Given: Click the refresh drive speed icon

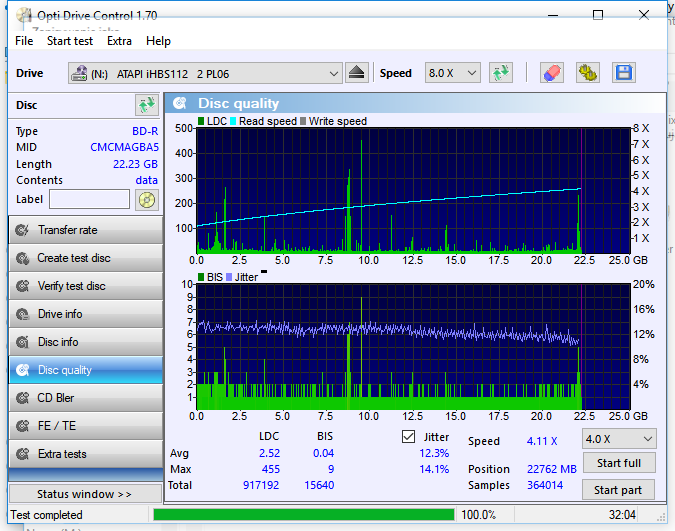Looking at the screenshot, I should (x=501, y=73).
